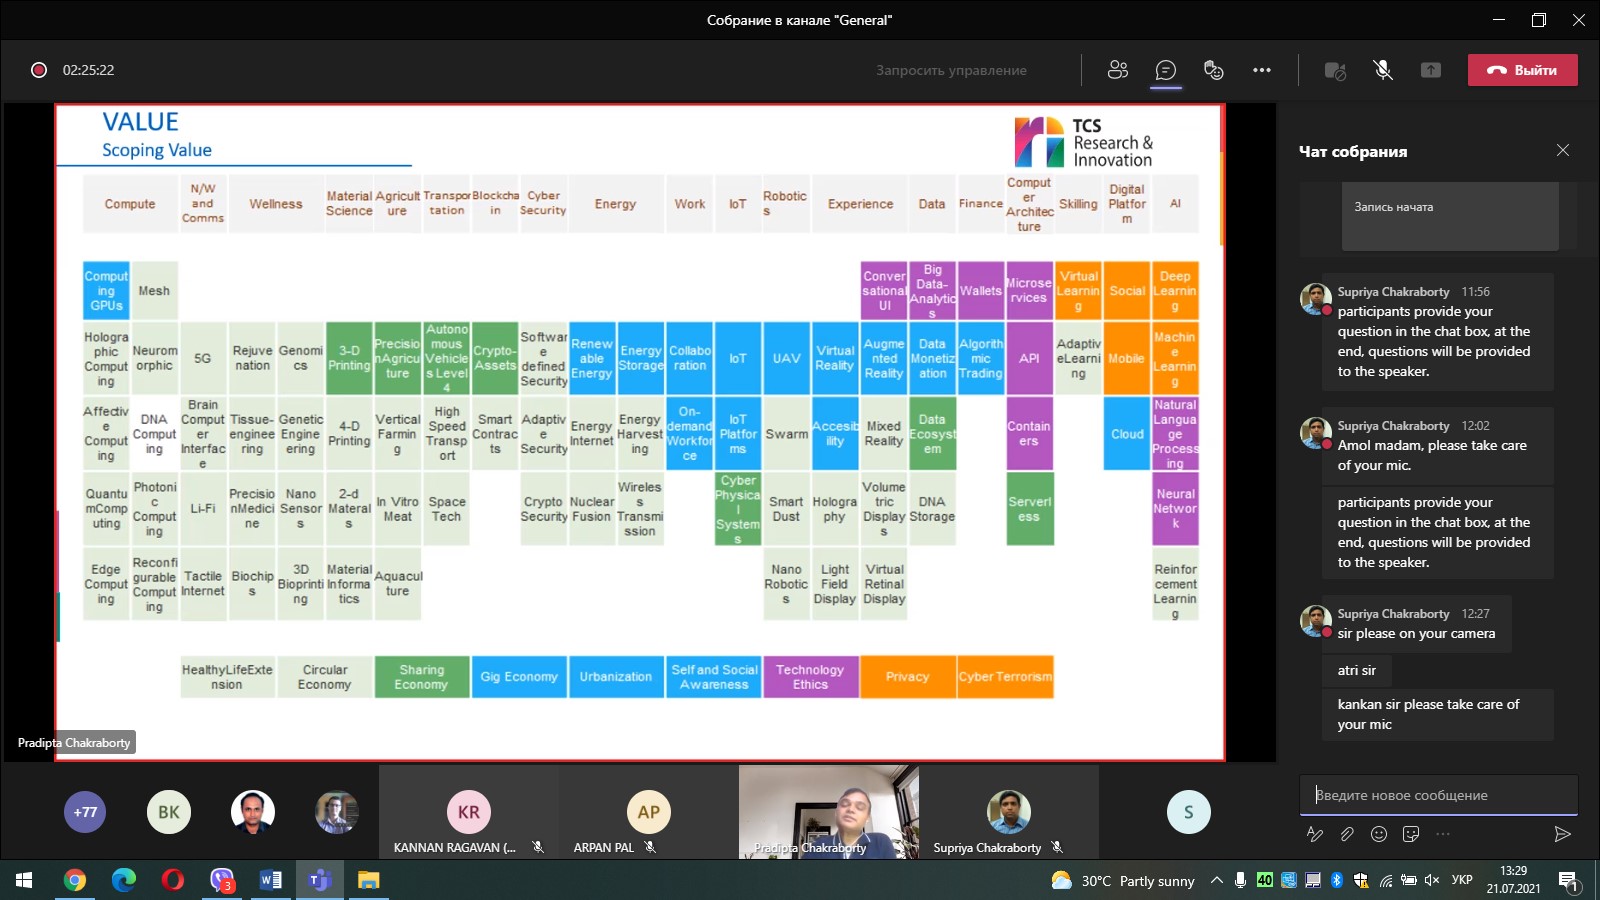
Task: Click the Запросить управление request control button
Action: 951,70
